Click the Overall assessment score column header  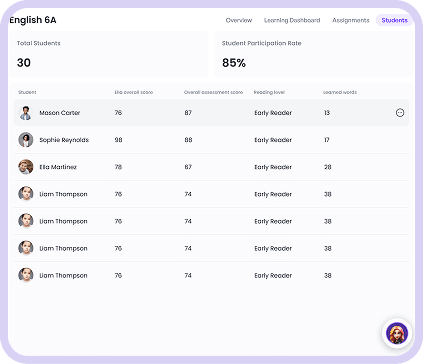[x=213, y=92]
